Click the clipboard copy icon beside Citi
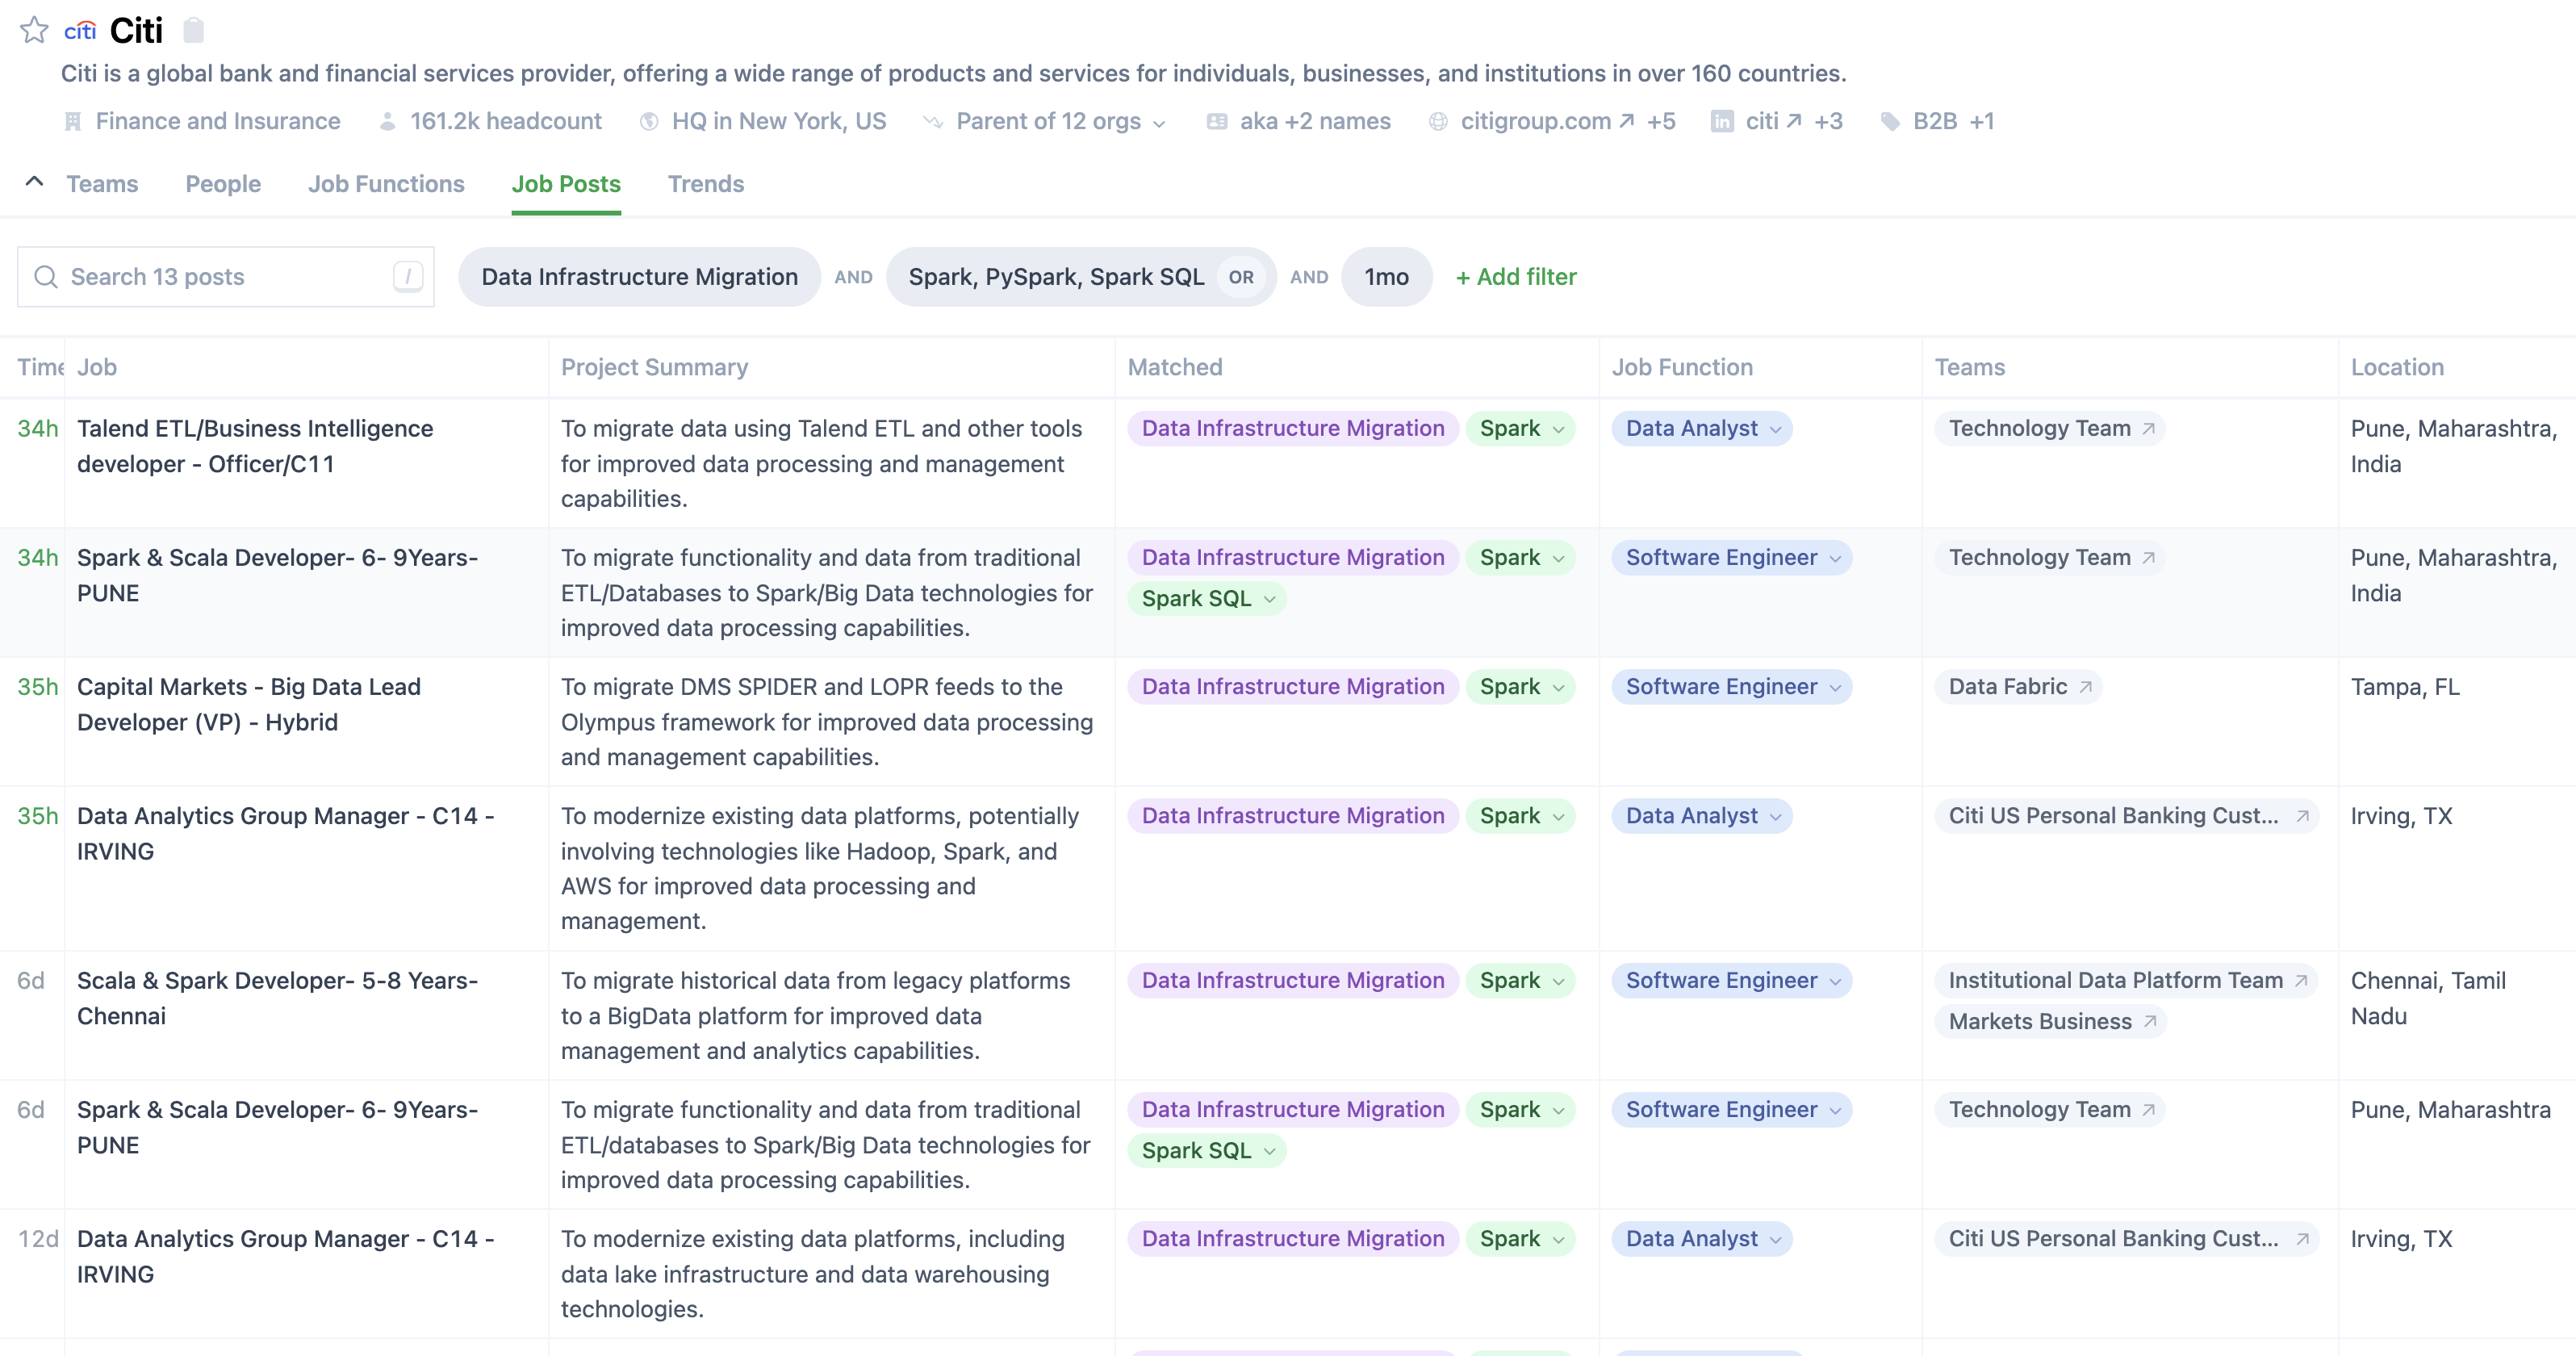 [x=194, y=30]
